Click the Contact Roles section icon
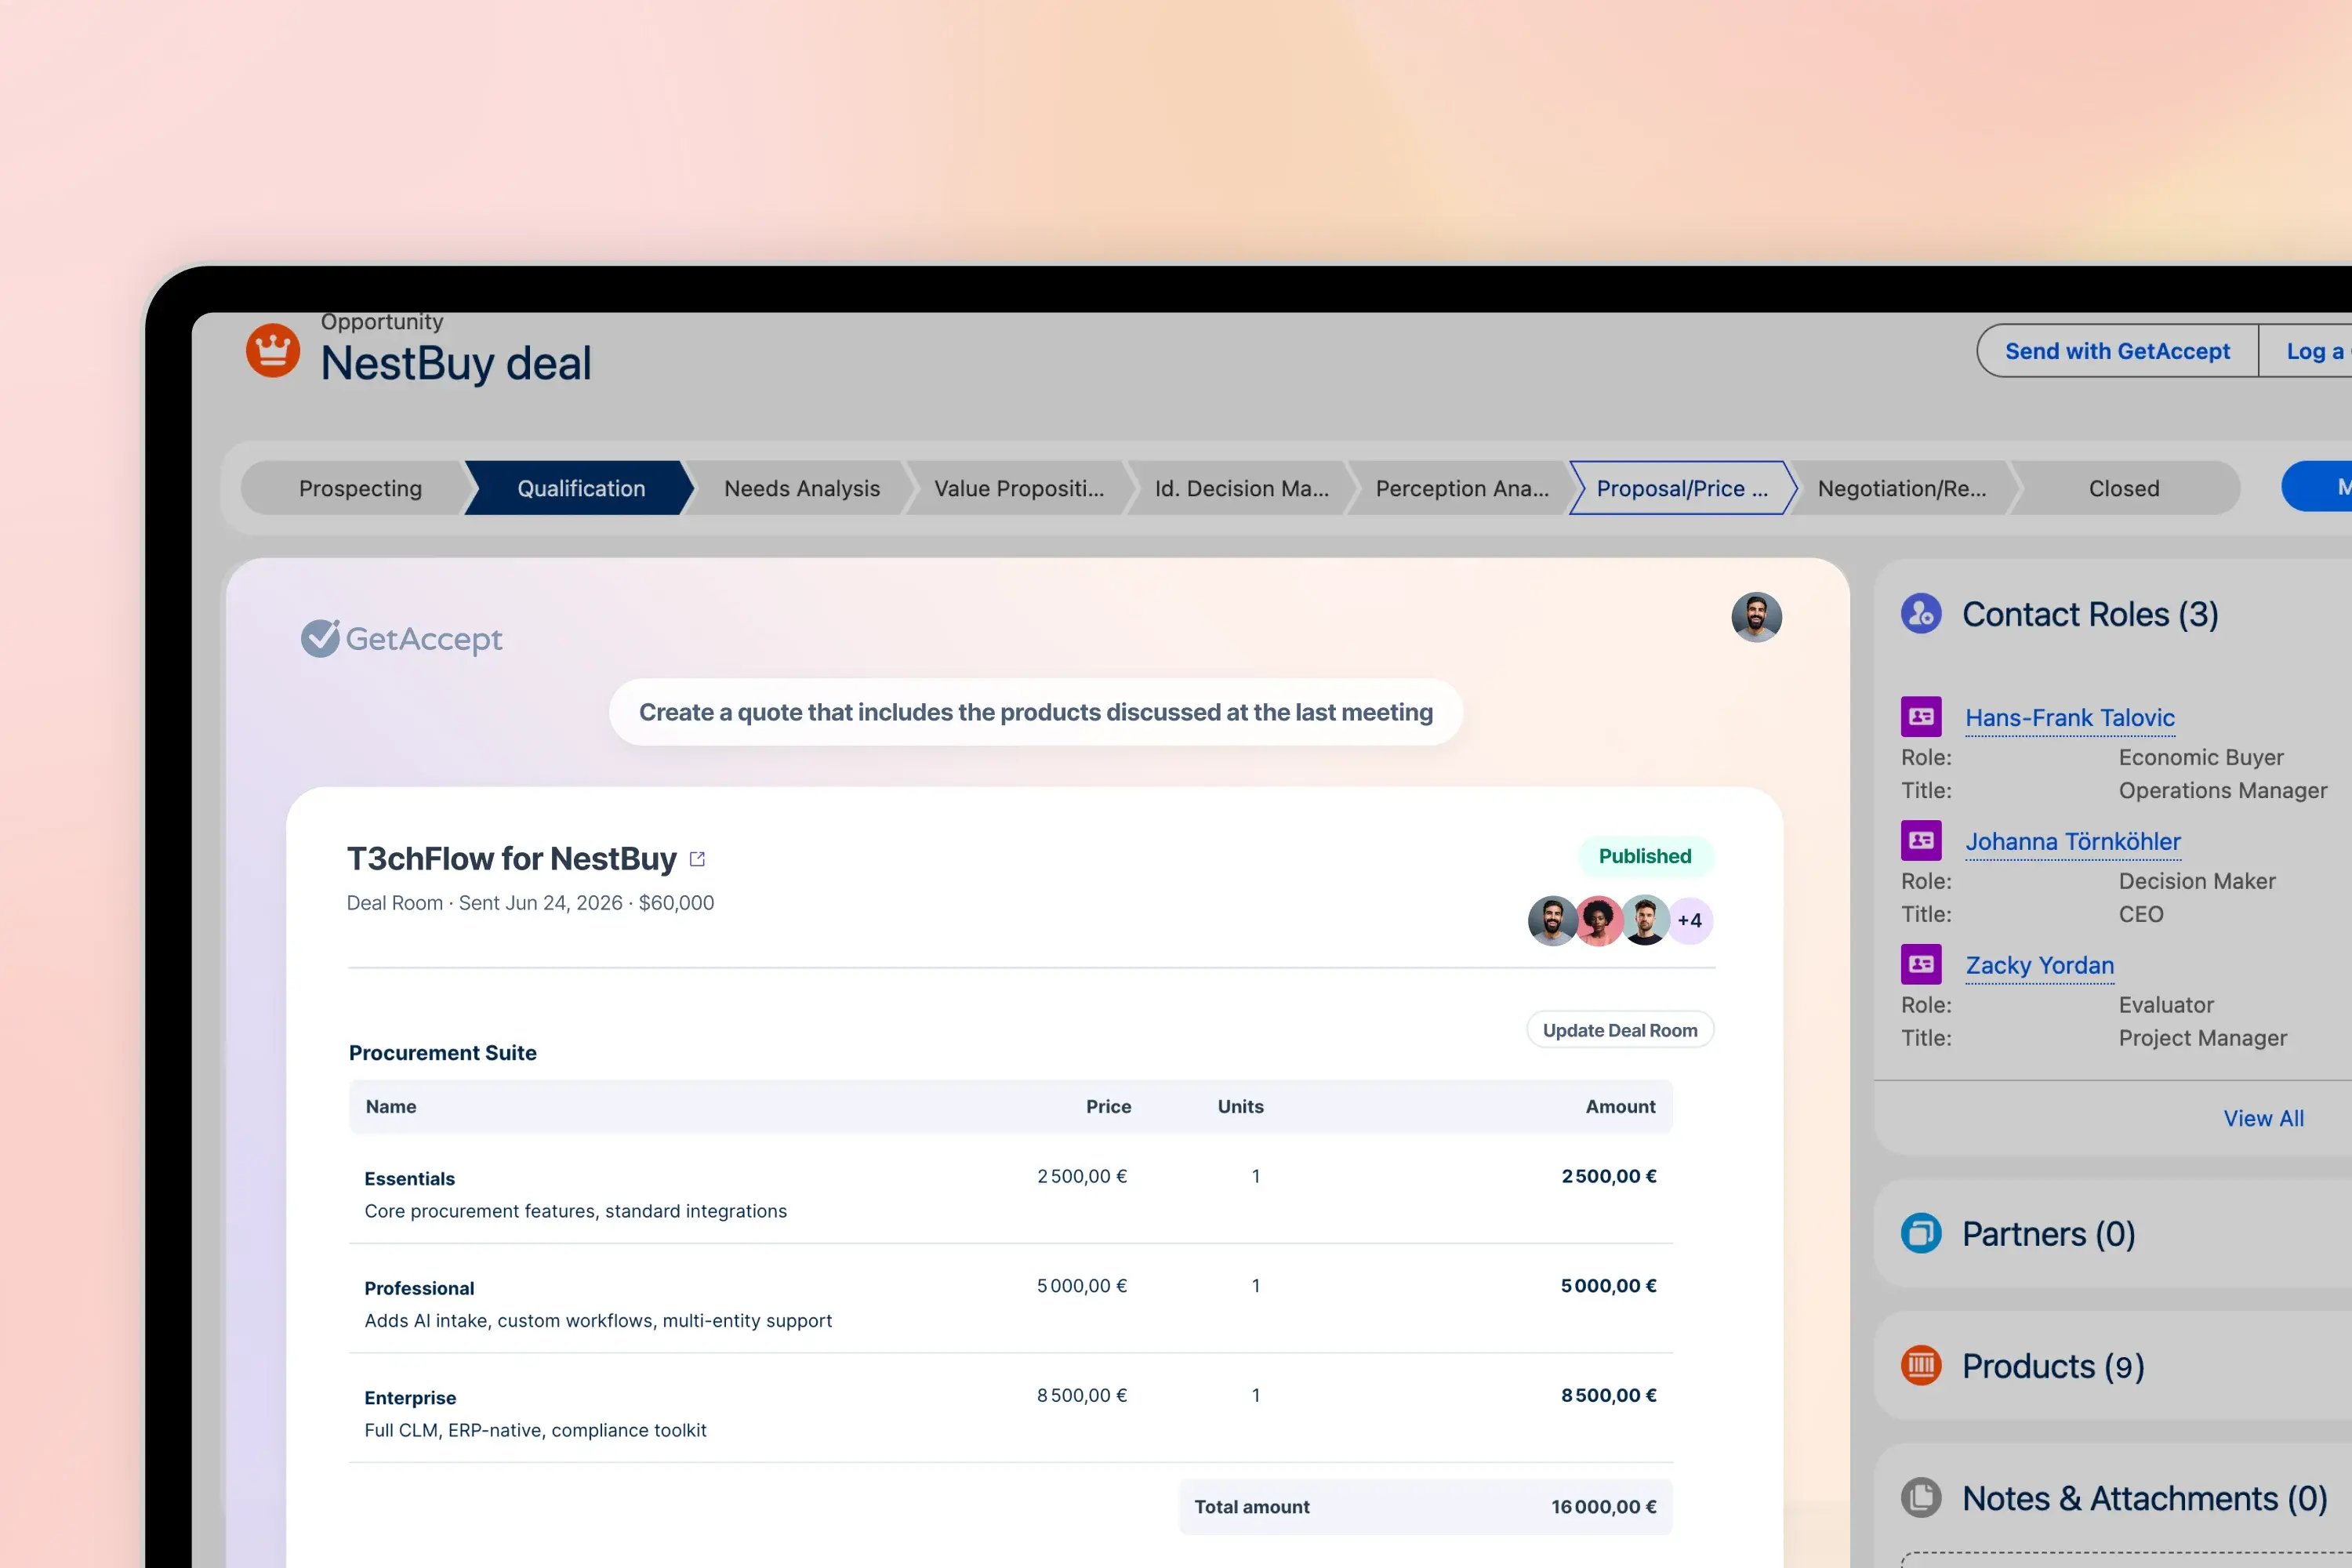 1921,614
